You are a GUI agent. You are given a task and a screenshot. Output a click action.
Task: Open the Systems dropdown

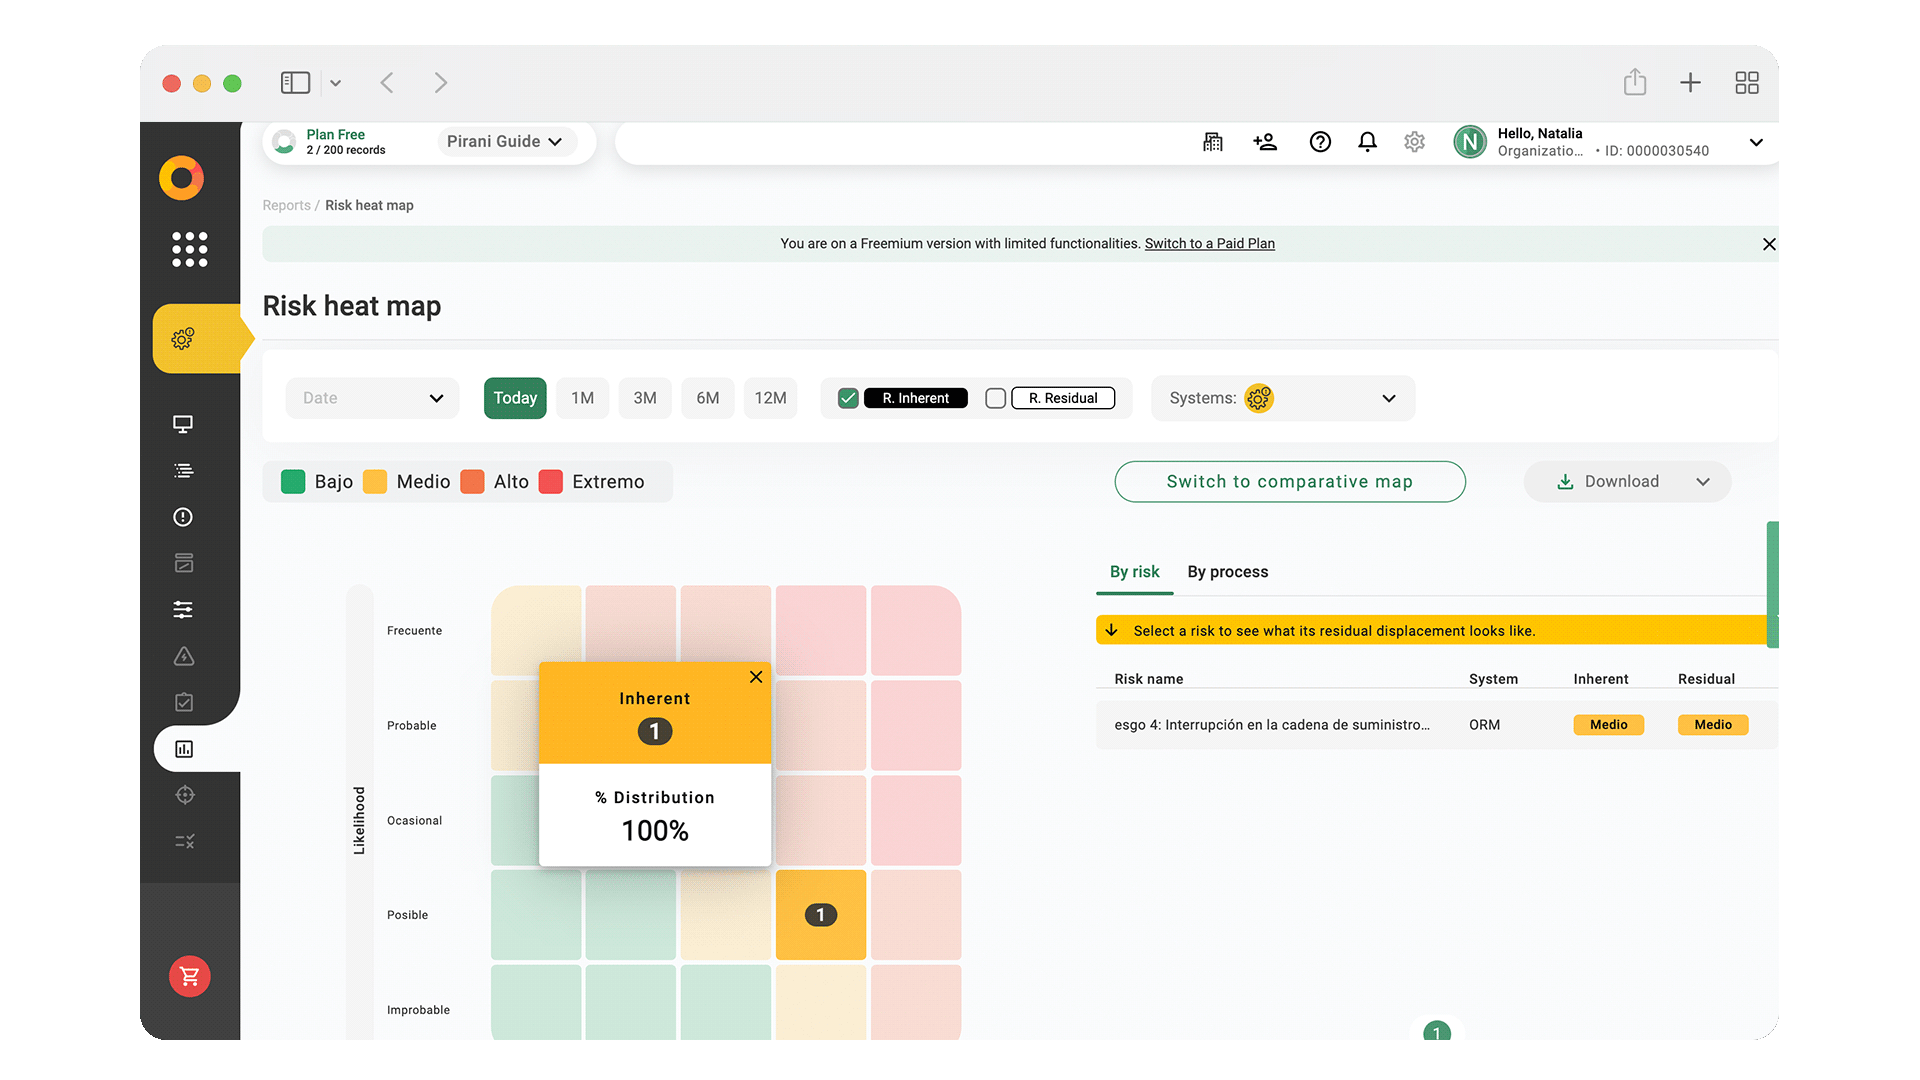tap(1283, 398)
